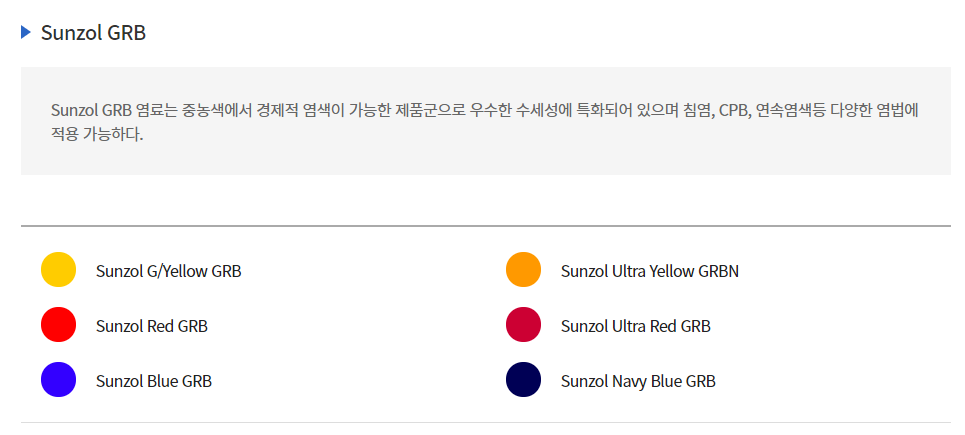Screen dimensions: 965x435
Task: Click the thin divider line below the swatches
Action: pos(486,422)
